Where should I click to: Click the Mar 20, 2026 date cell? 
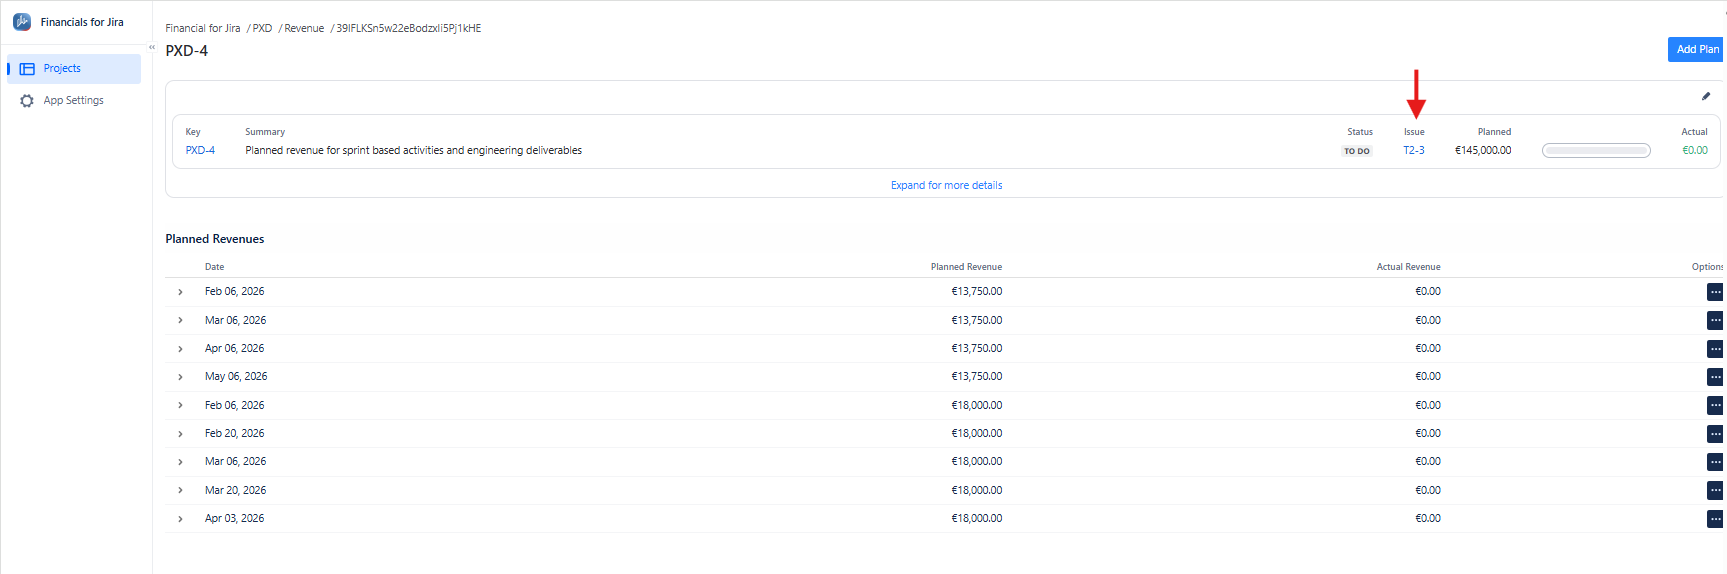pos(236,490)
